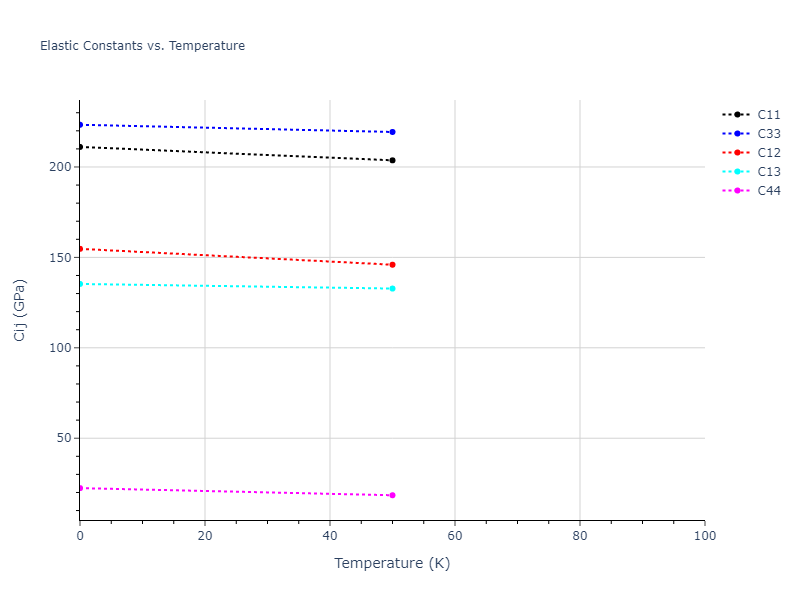This screenshot has width=800, height=600.
Task: Toggle visibility of the C12 series
Action: coord(768,153)
